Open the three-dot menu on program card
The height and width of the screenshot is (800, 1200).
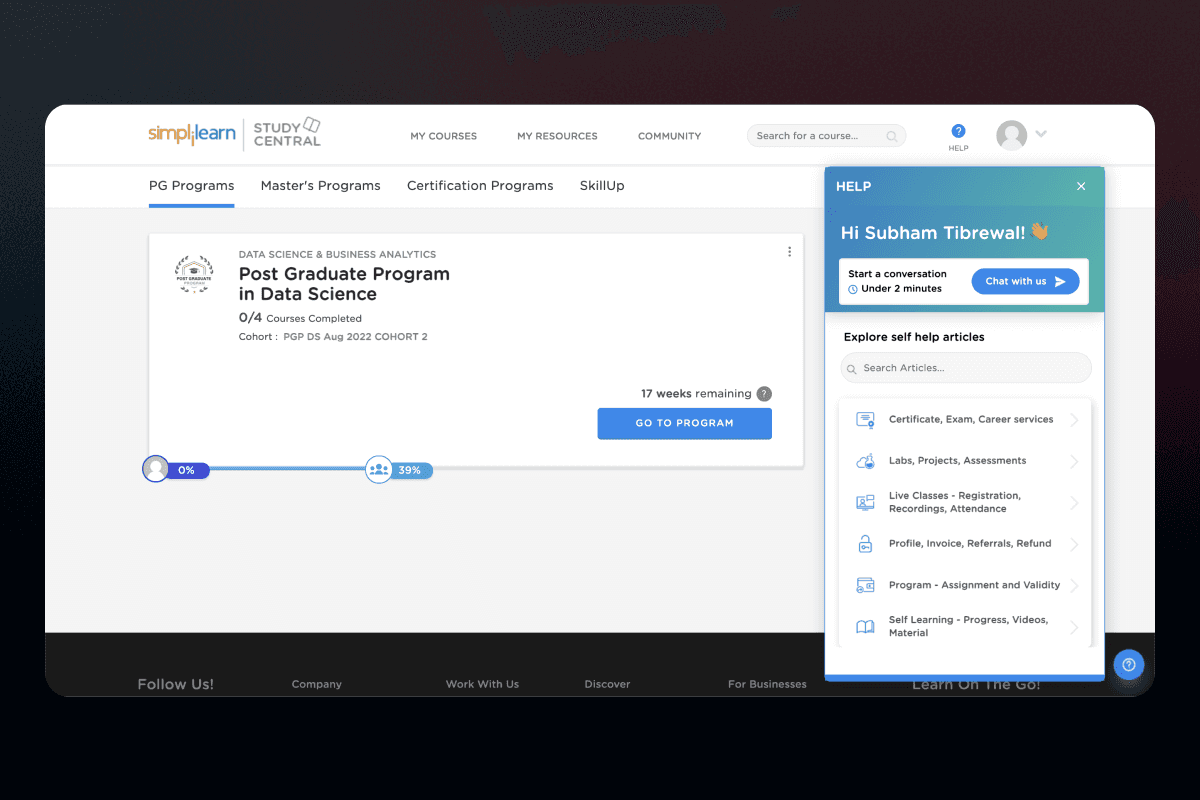point(789,252)
